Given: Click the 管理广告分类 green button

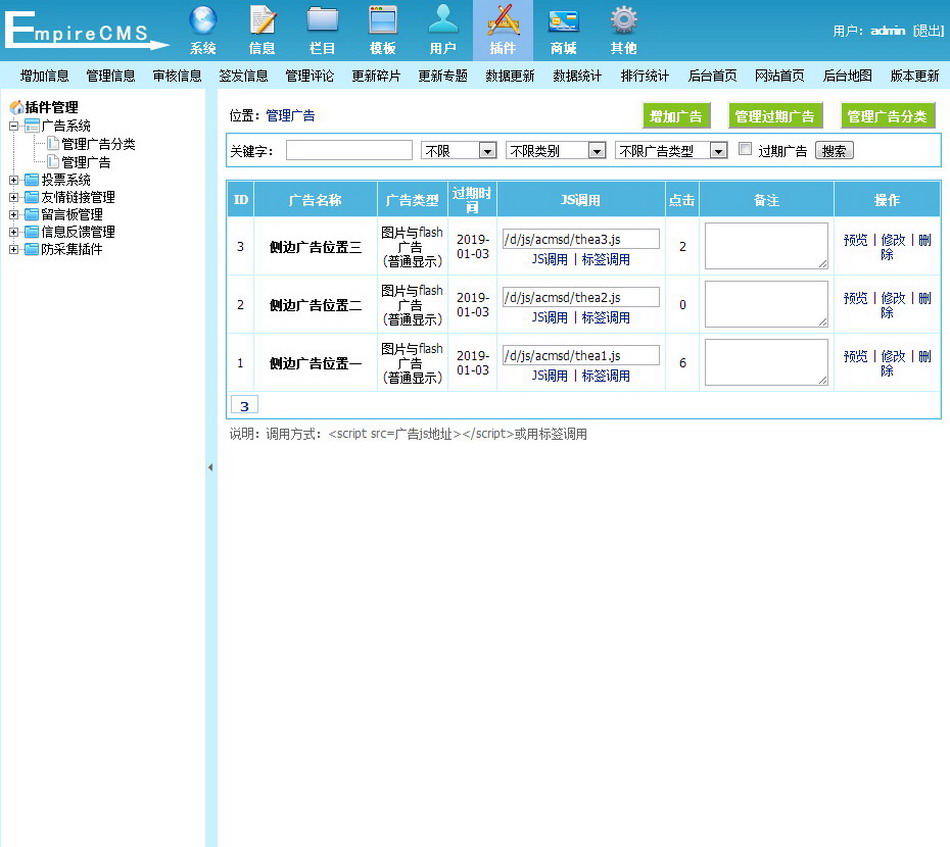Looking at the screenshot, I should [x=888, y=116].
